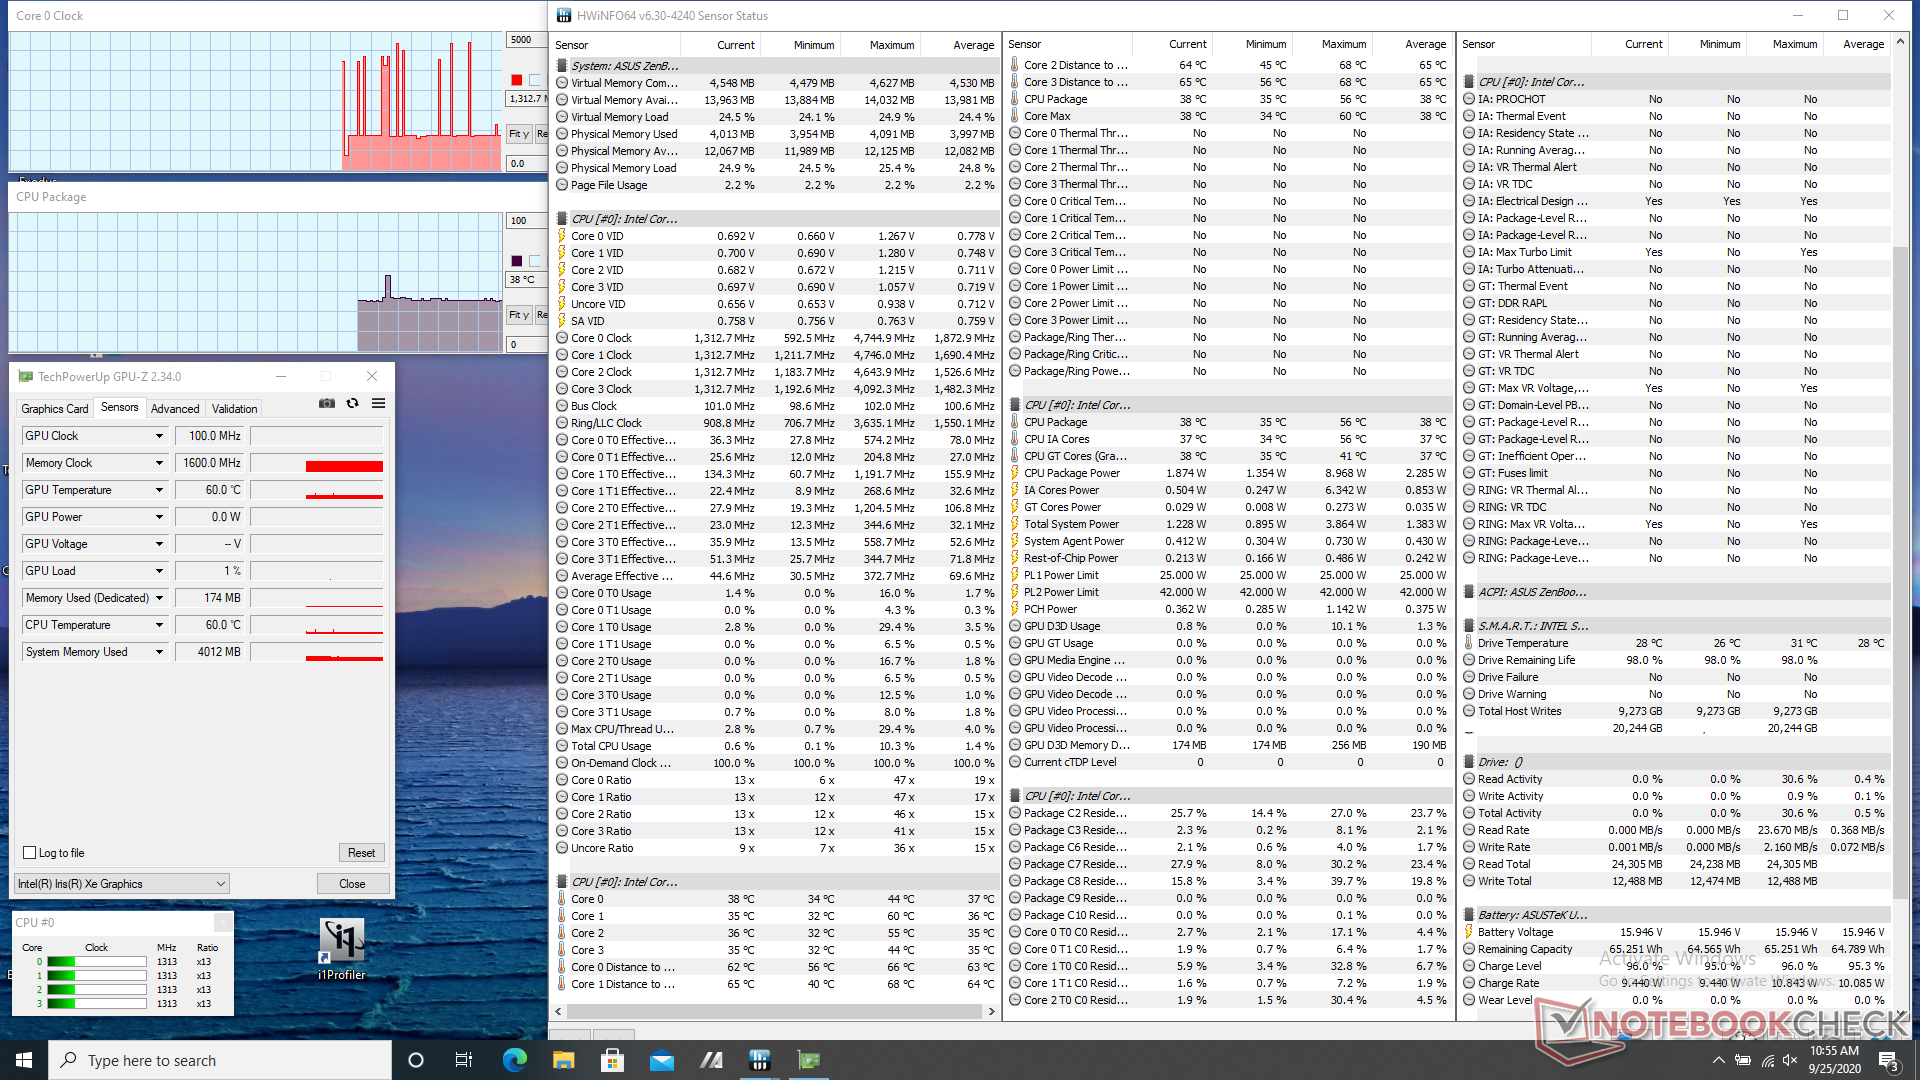Expand the Memory Used (Dedicated) dropdown
1920x1080 pixels.
(159, 598)
